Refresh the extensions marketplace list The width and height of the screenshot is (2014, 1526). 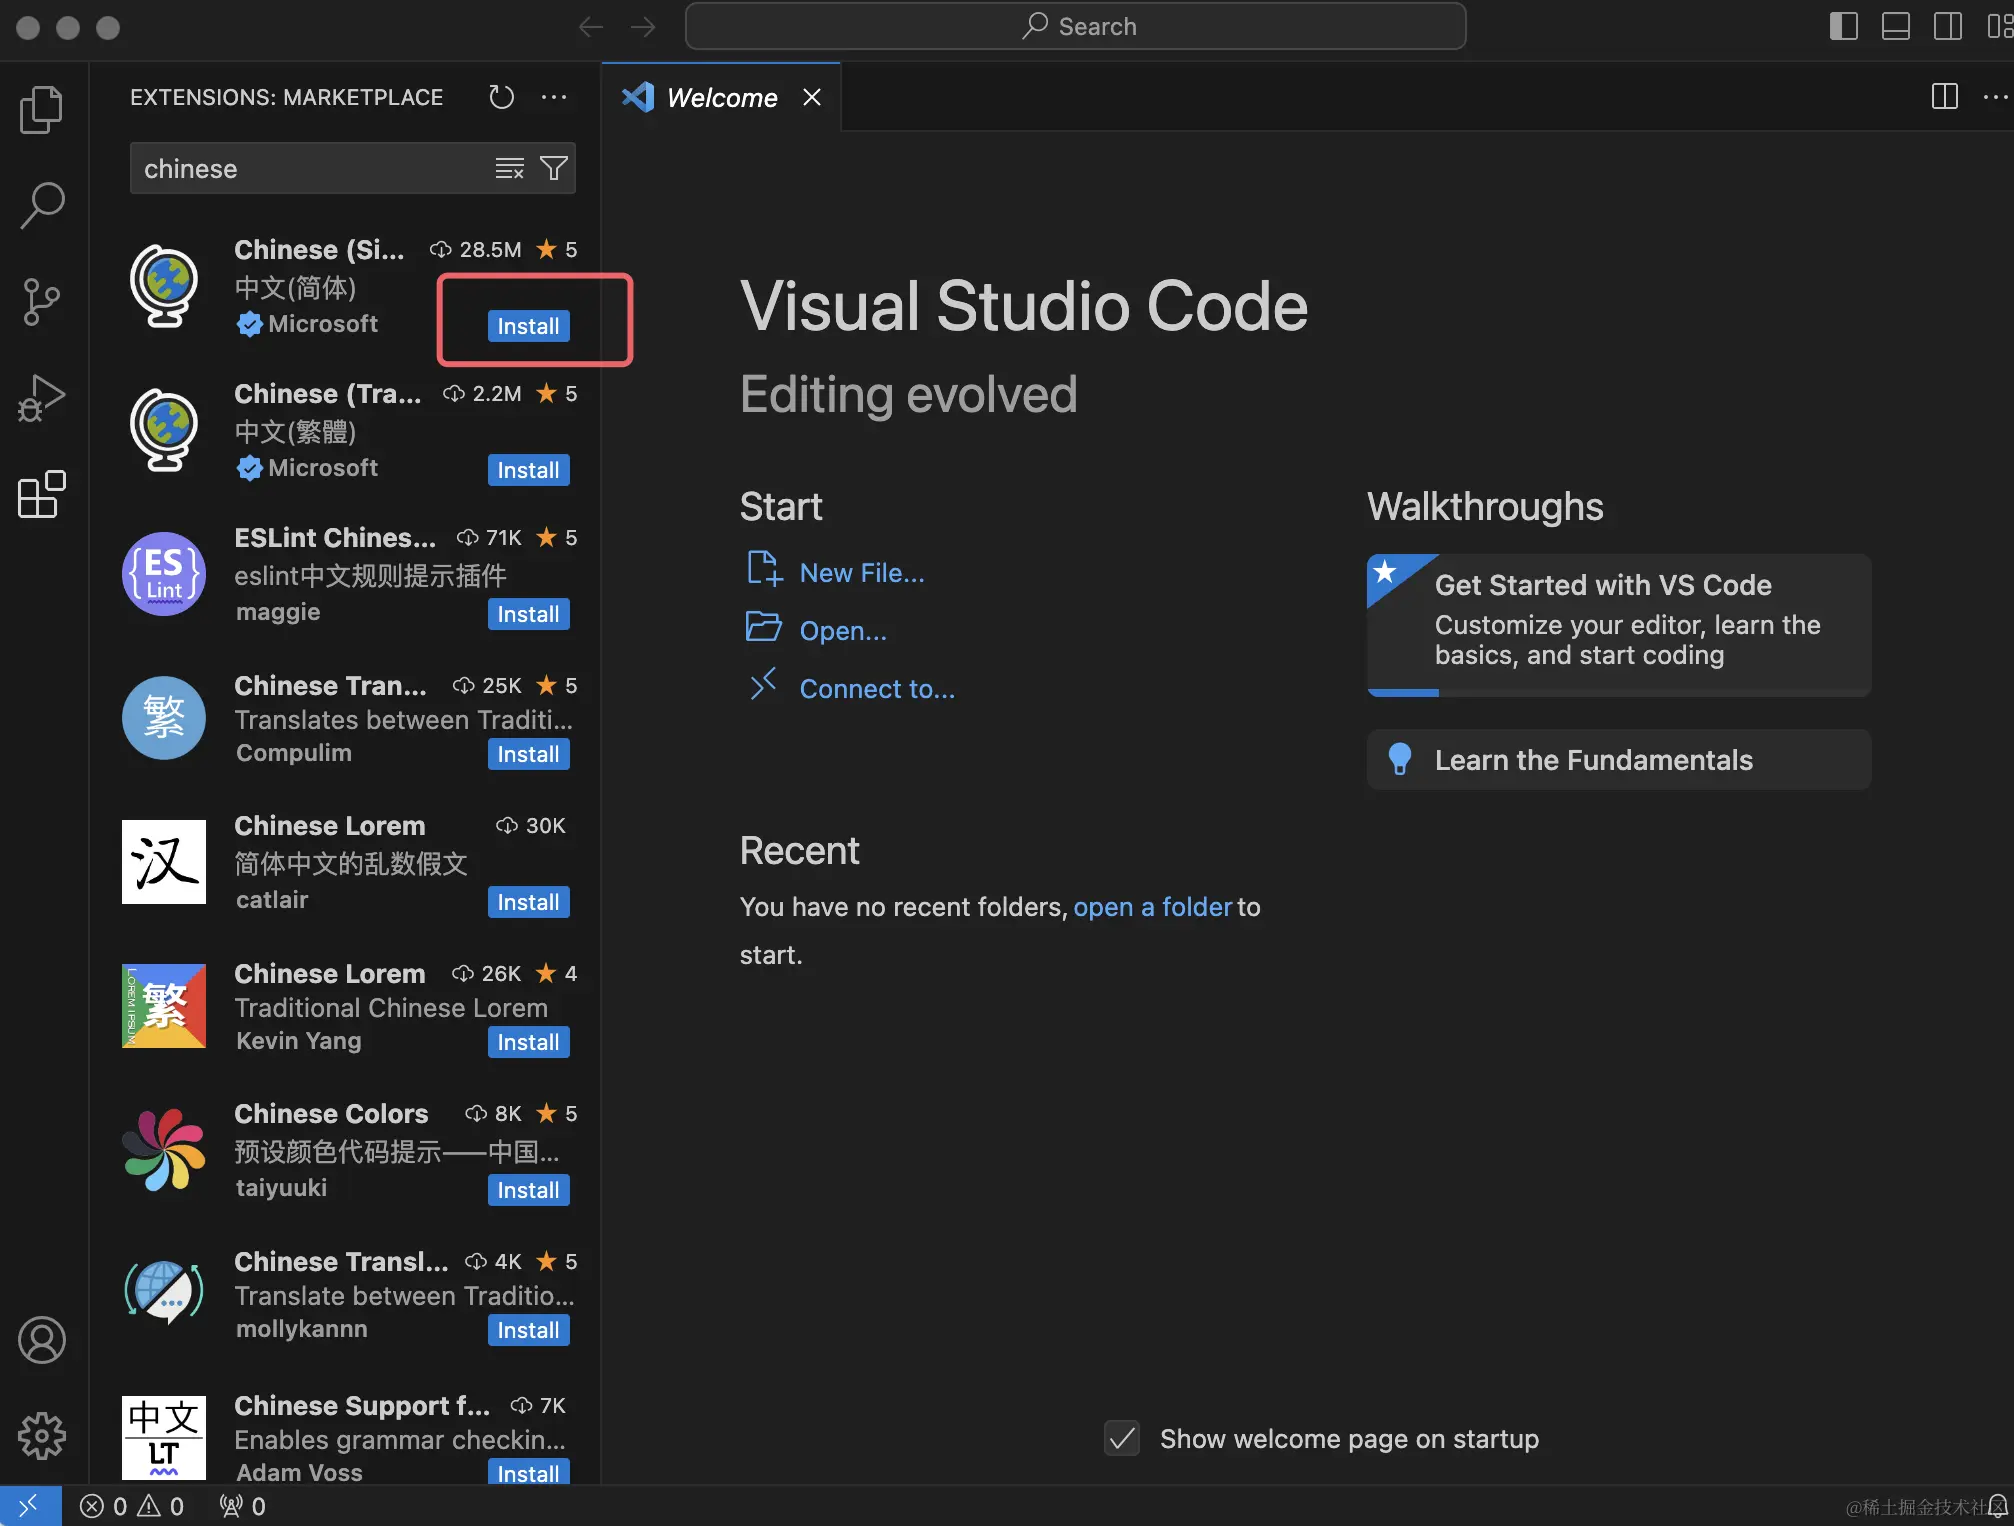[x=501, y=97]
